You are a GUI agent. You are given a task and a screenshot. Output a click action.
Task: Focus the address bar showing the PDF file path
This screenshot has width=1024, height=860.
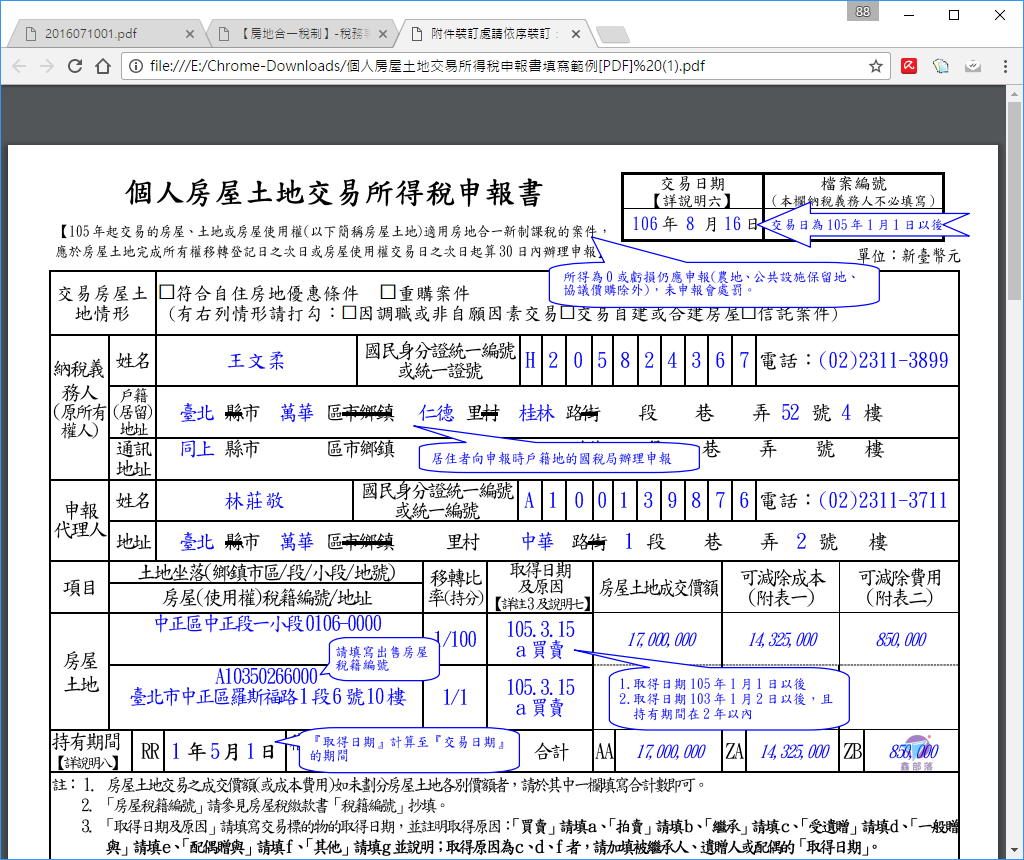pyautogui.click(x=503, y=66)
